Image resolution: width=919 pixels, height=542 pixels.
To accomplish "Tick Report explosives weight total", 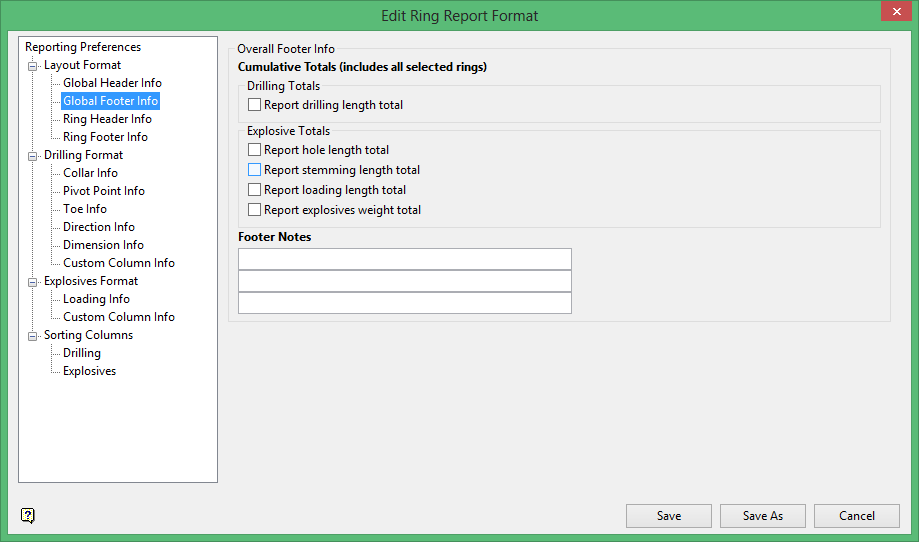I will 255,210.
